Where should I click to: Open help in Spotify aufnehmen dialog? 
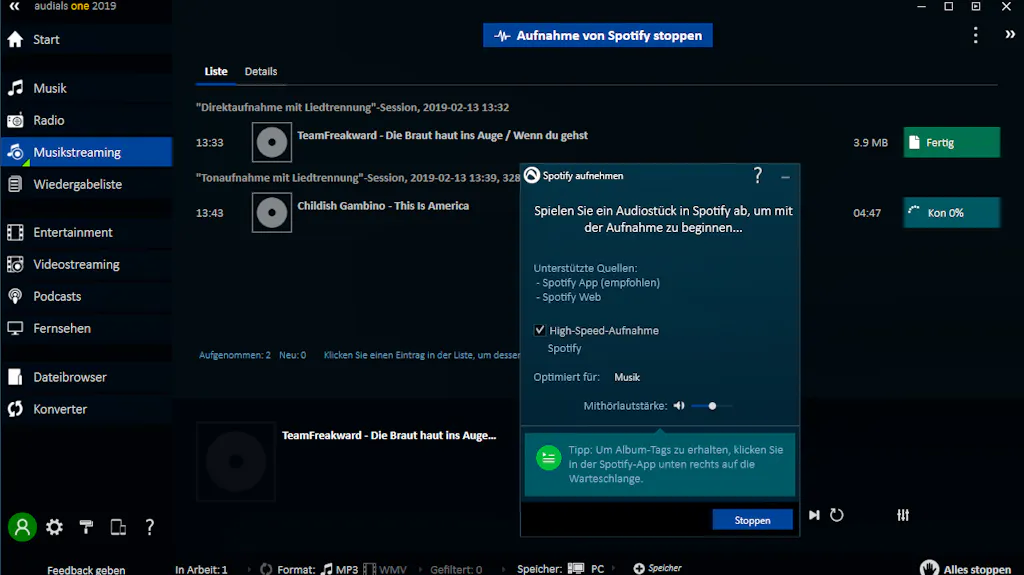pyautogui.click(x=758, y=175)
